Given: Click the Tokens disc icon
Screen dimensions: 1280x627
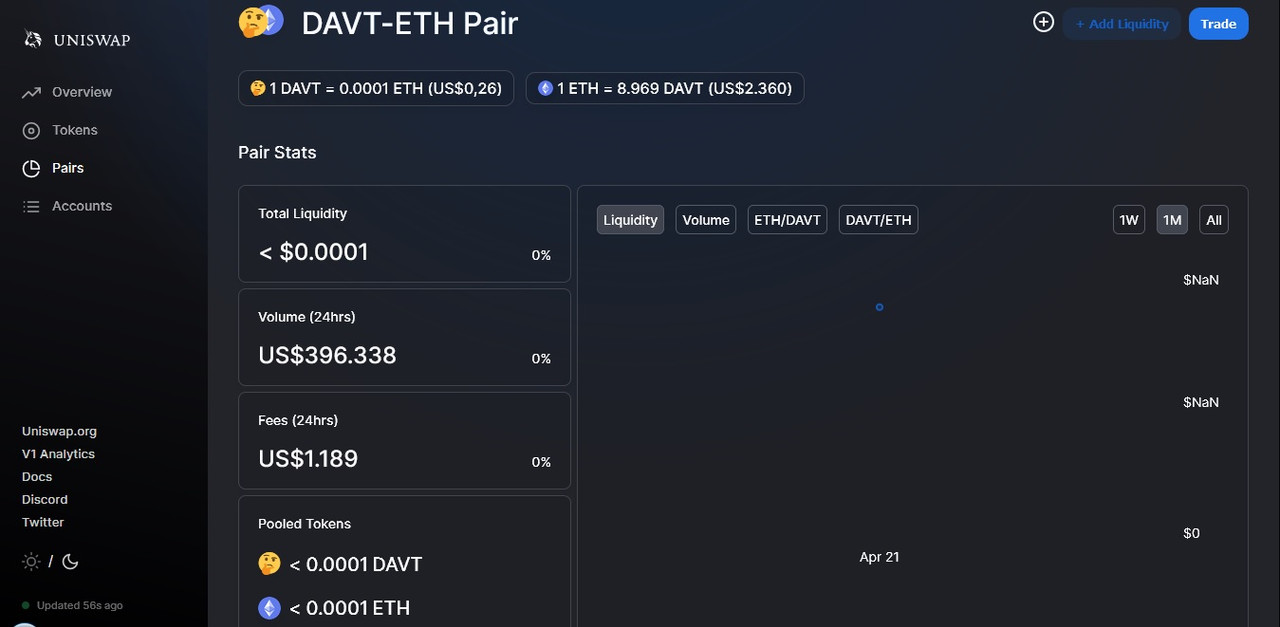Looking at the screenshot, I should point(31,130).
